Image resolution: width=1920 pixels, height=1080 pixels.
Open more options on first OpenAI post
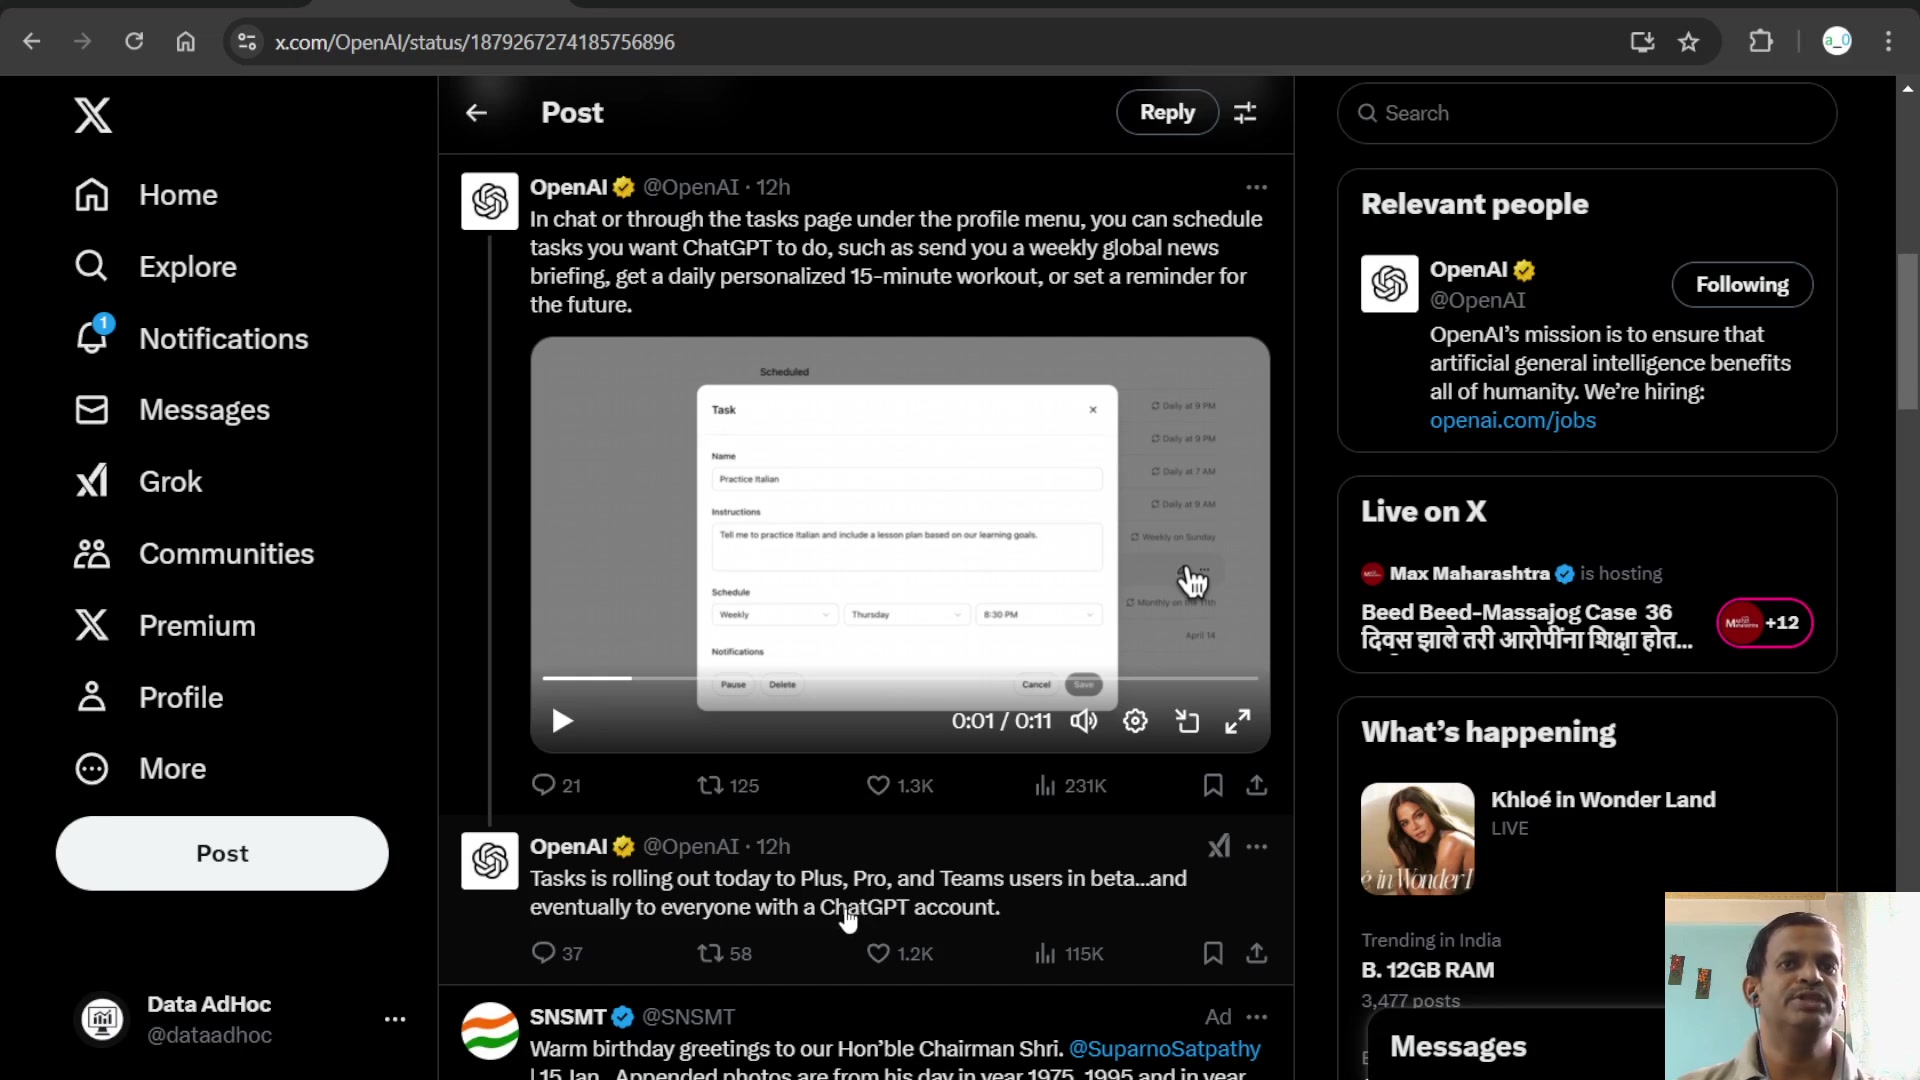click(1257, 187)
